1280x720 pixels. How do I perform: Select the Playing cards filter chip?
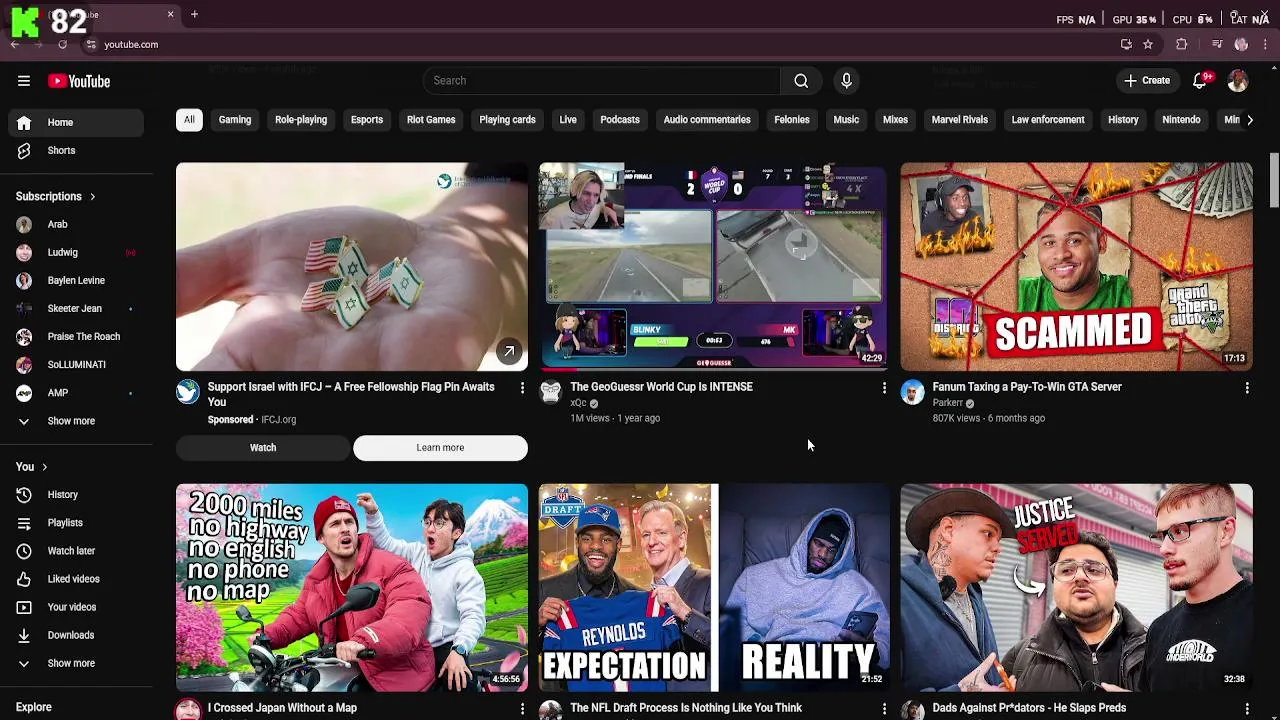507,120
